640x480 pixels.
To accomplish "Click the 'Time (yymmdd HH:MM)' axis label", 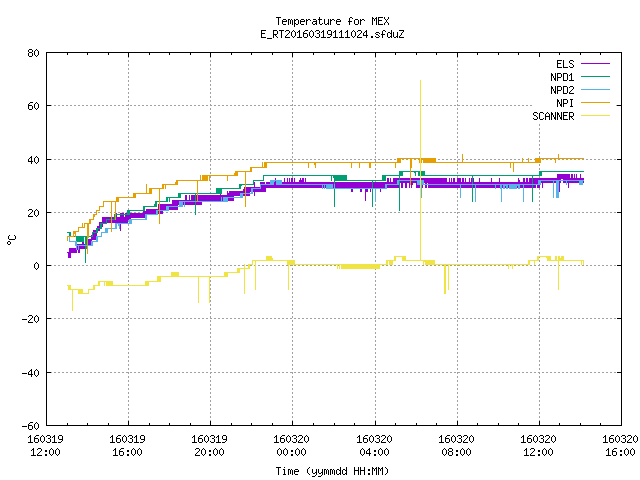I will (x=332, y=471).
